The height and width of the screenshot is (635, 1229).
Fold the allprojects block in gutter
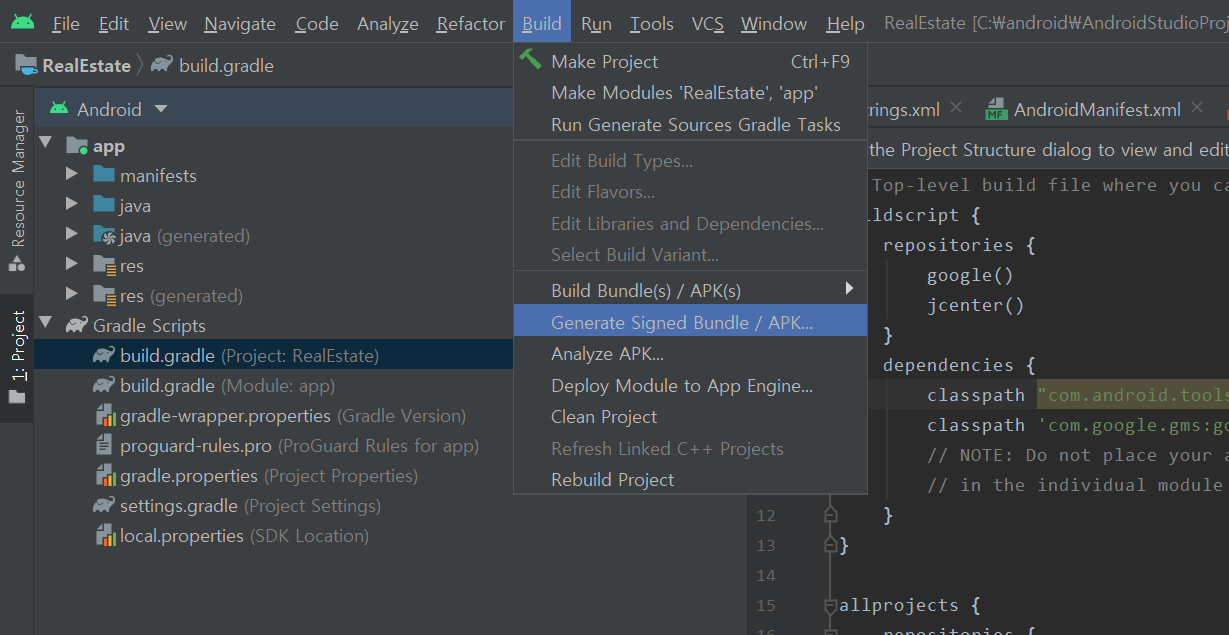pyautogui.click(x=829, y=605)
